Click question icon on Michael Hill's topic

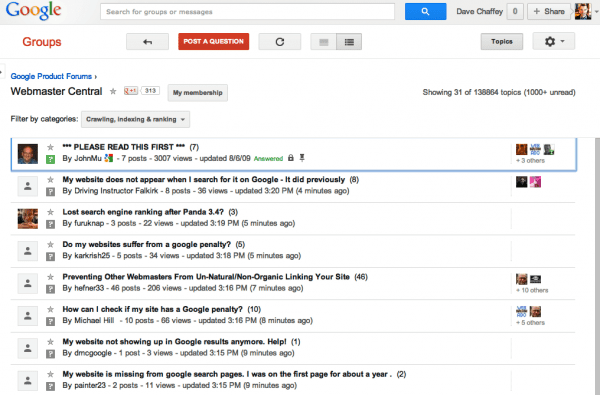[50, 322]
